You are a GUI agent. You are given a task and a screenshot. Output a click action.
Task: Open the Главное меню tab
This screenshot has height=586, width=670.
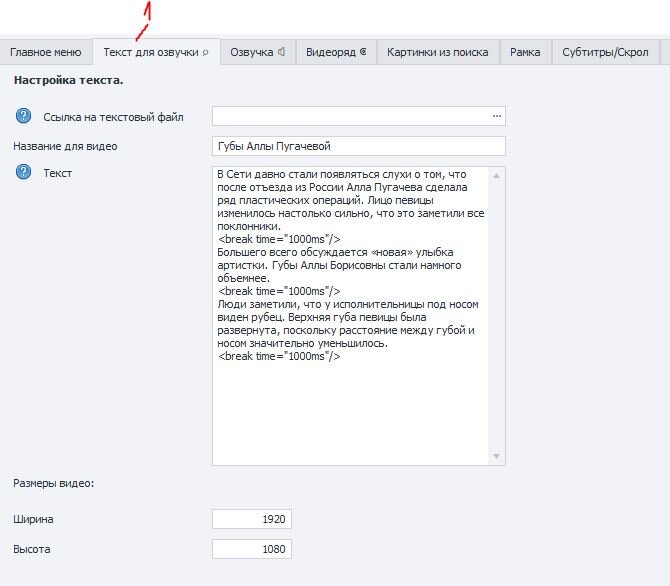[46, 52]
